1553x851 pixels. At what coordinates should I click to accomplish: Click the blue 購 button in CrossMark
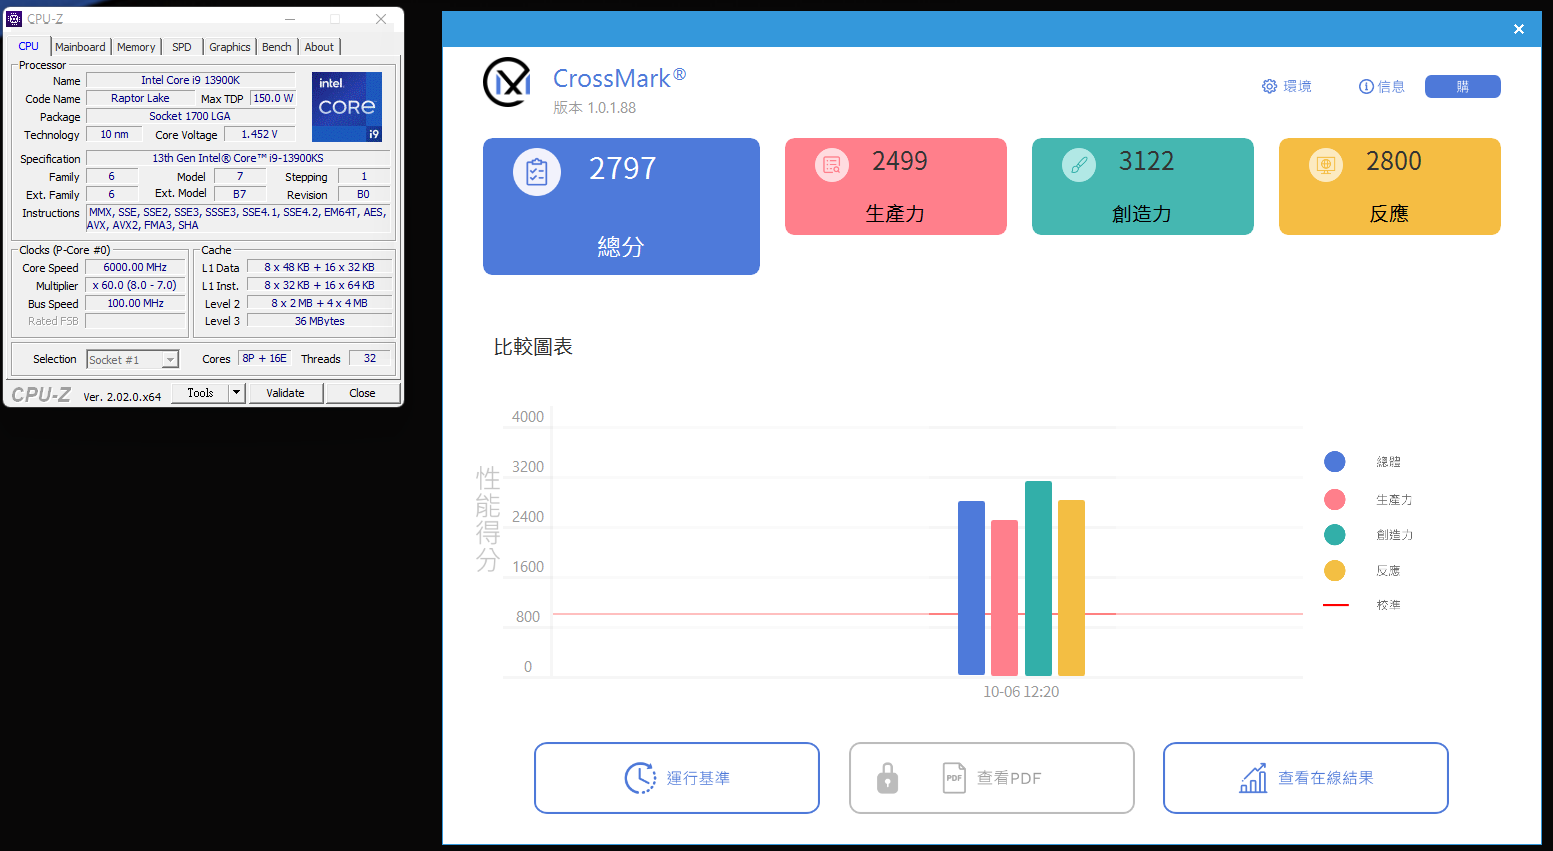pyautogui.click(x=1462, y=87)
